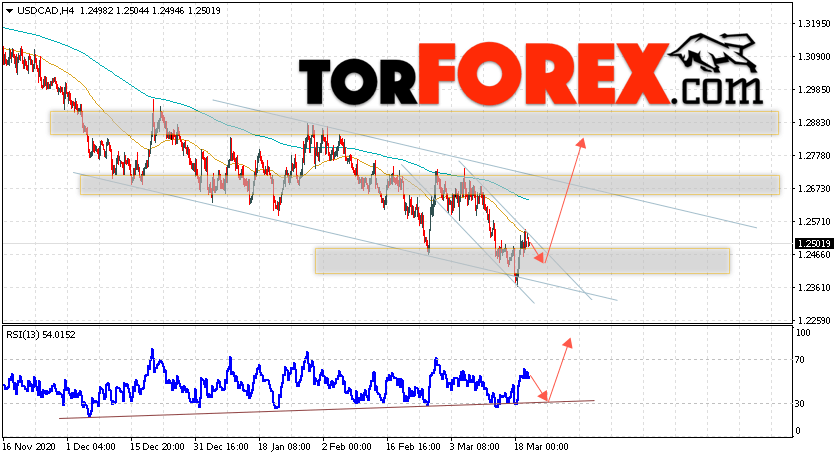Viewport: 838px width, 458px height.
Task: Click the RSI(13) 54.0152 indicator label
Action: pos(41,335)
